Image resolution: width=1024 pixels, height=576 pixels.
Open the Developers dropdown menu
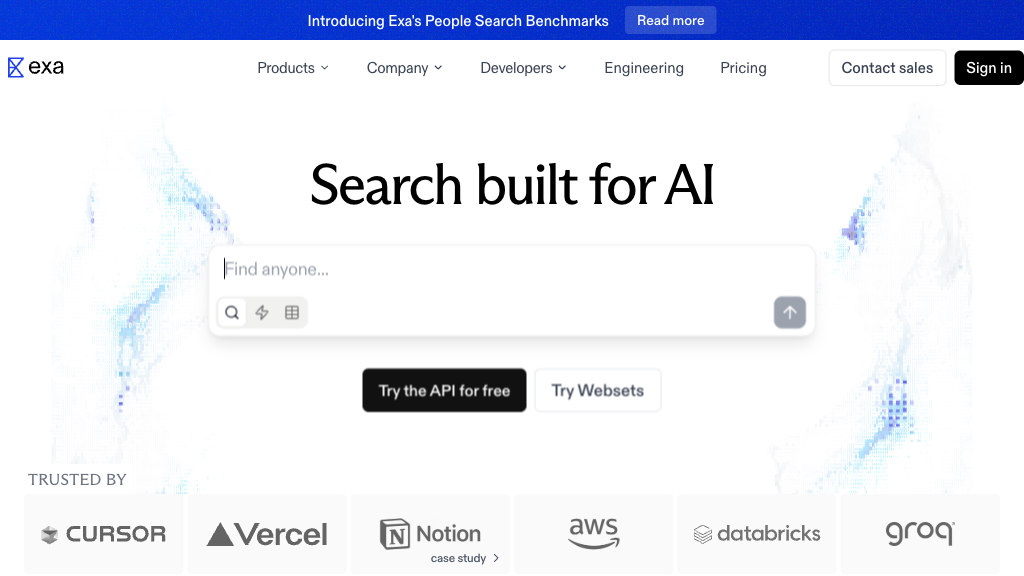523,68
